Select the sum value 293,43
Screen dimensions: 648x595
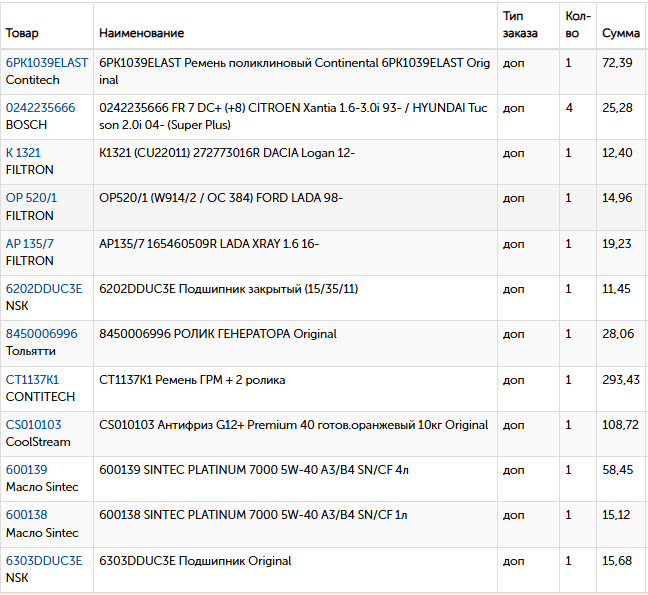(621, 380)
